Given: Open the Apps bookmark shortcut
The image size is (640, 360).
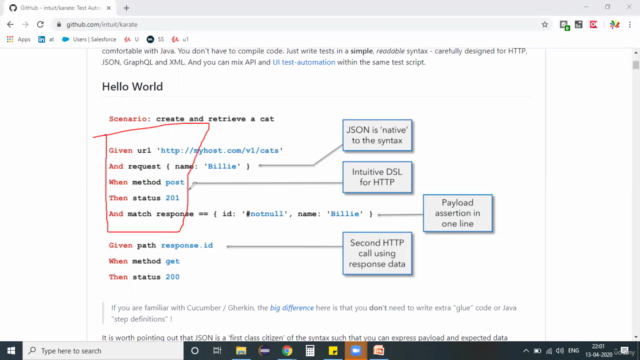Looking at the screenshot, I should [18, 39].
